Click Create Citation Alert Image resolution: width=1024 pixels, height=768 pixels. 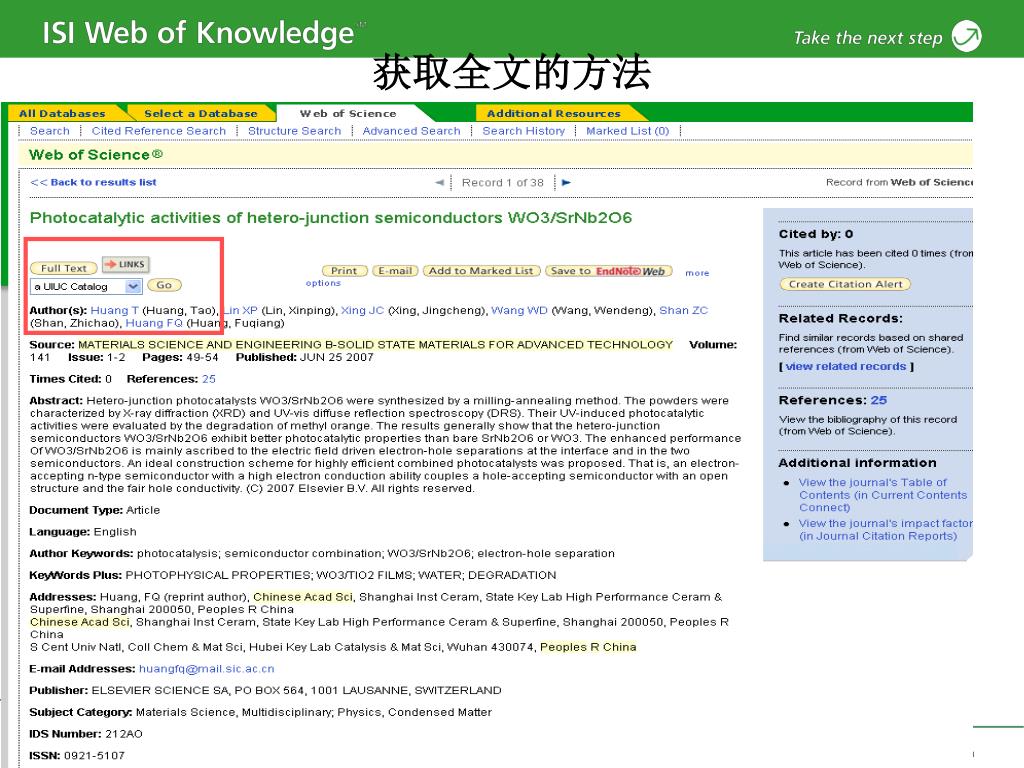pyautogui.click(x=845, y=284)
